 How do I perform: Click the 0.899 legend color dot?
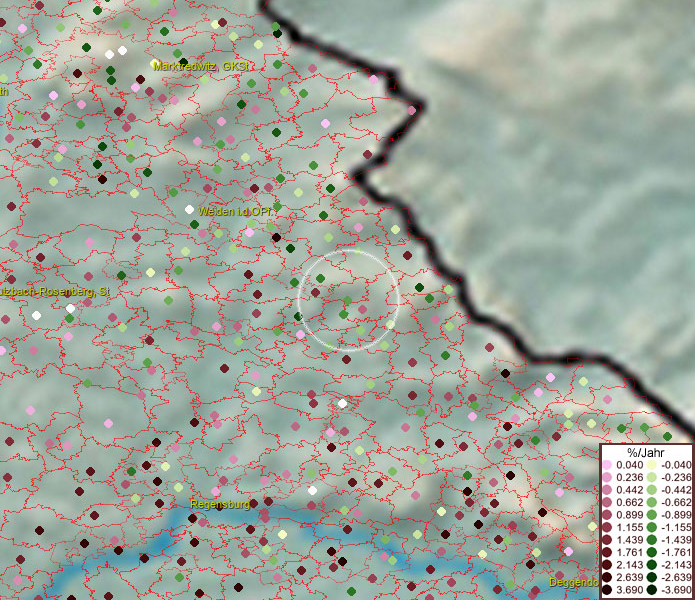click(608, 515)
